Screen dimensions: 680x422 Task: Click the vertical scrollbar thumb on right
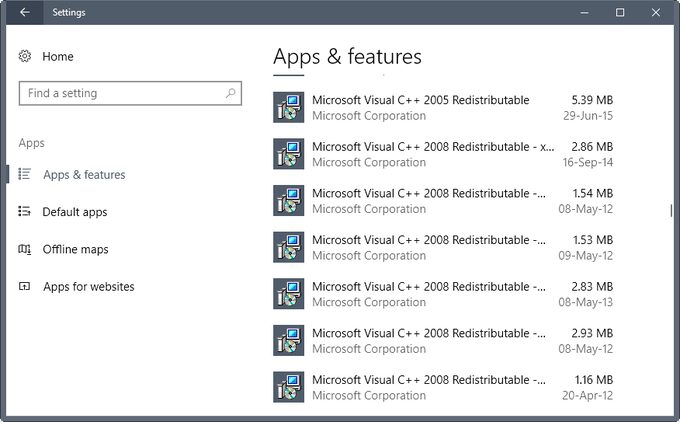671,210
